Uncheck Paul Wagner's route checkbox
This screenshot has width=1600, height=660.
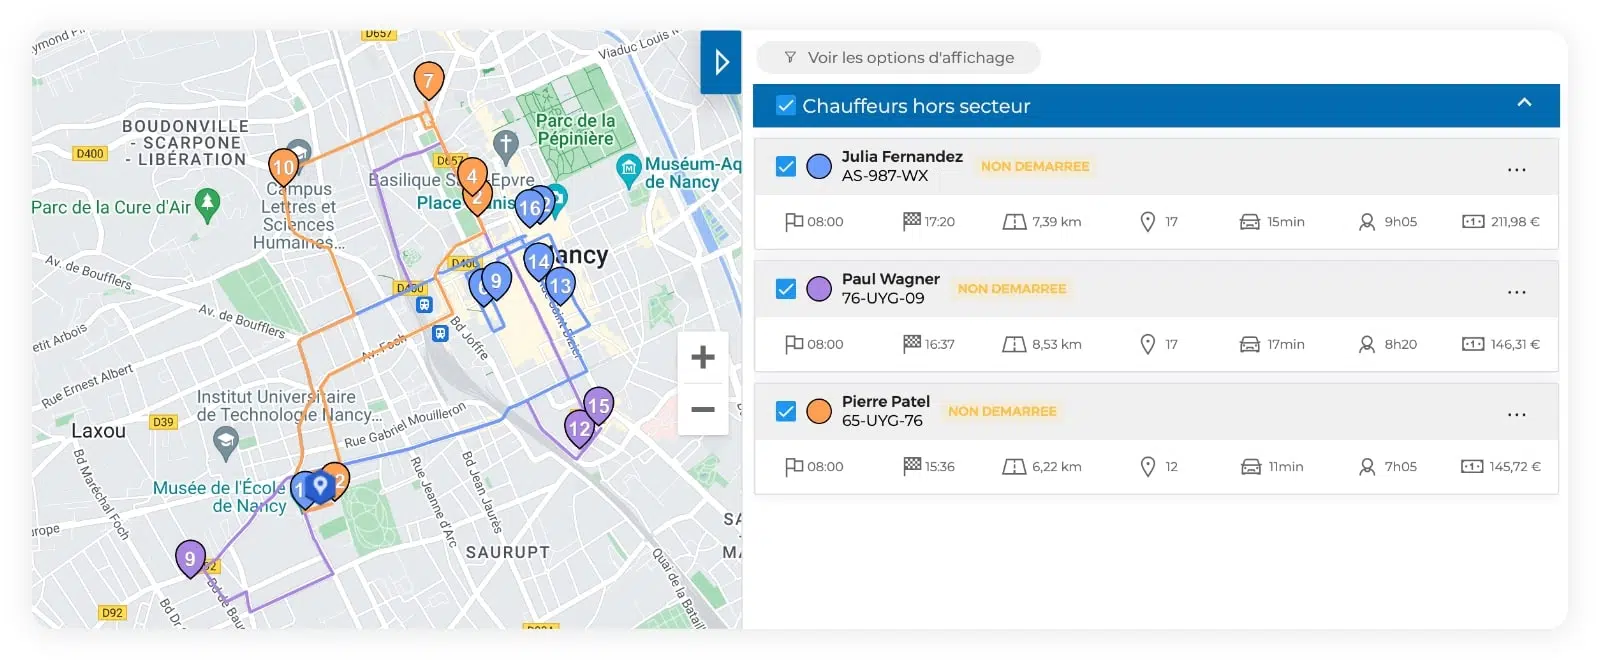pos(786,289)
